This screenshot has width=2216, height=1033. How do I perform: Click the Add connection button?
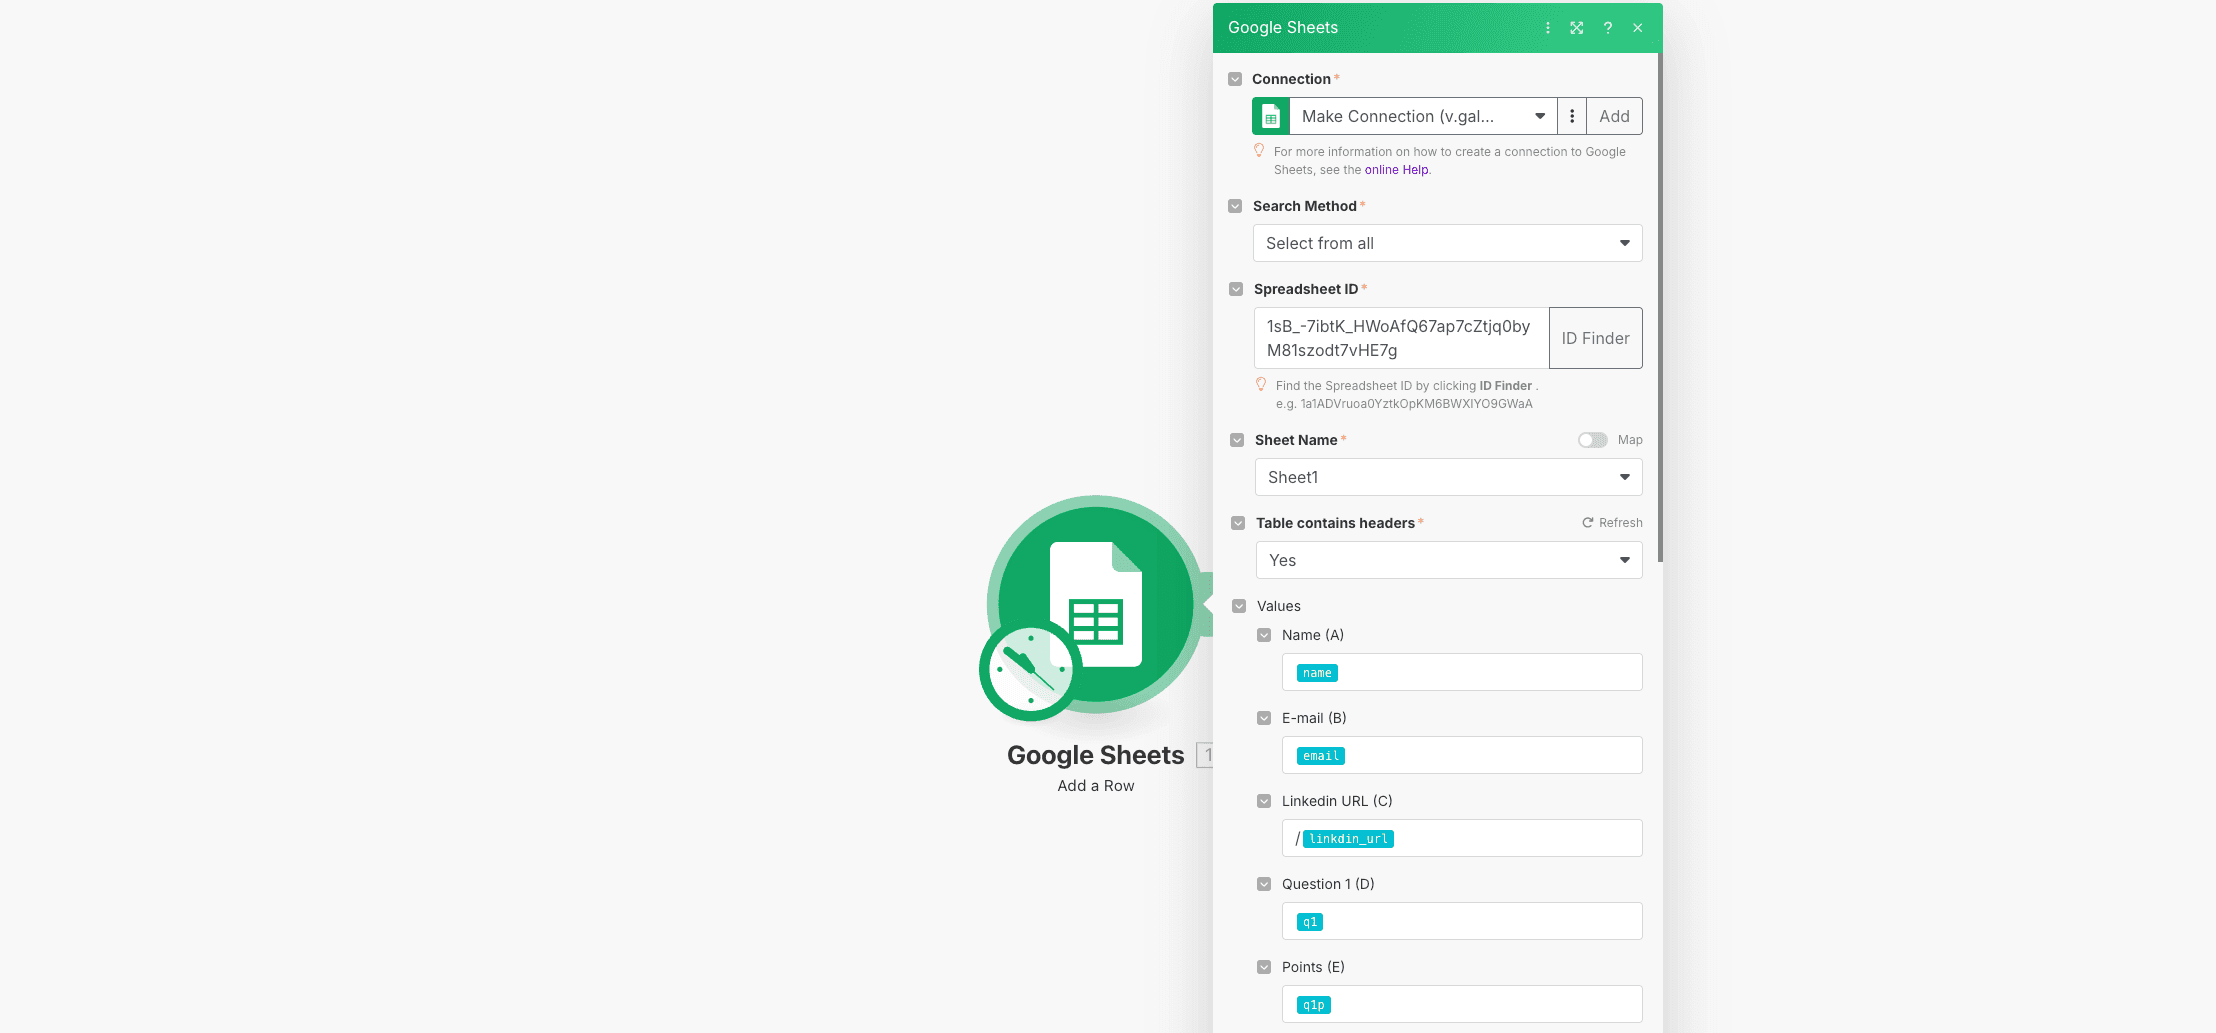click(1613, 116)
